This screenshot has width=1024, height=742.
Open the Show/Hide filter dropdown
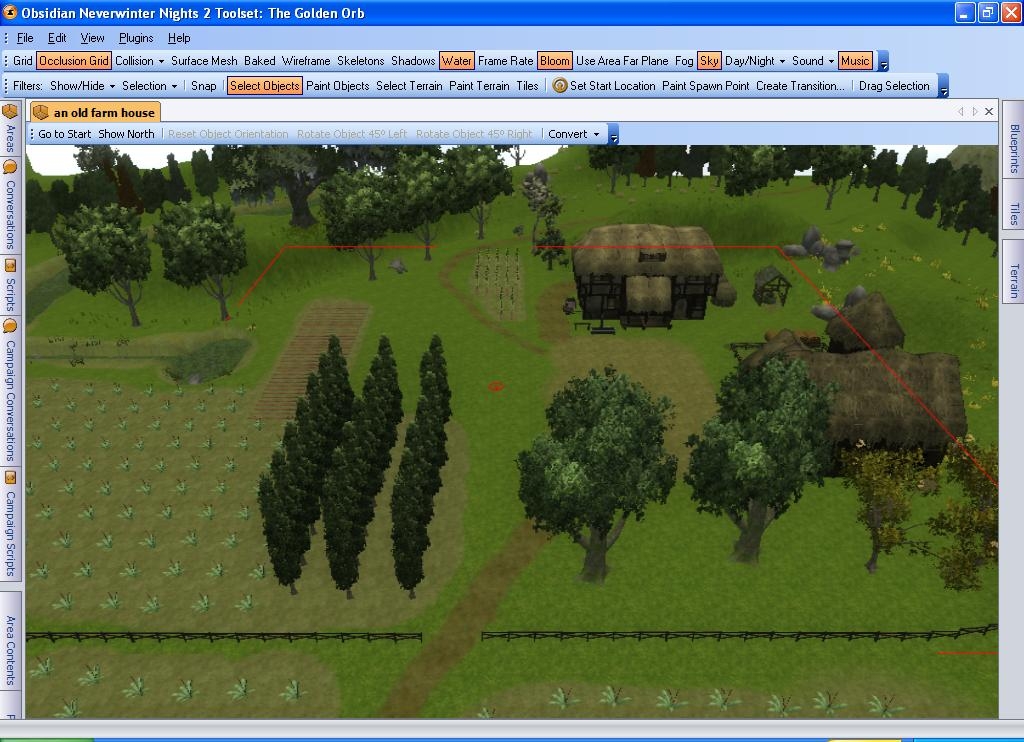point(83,86)
